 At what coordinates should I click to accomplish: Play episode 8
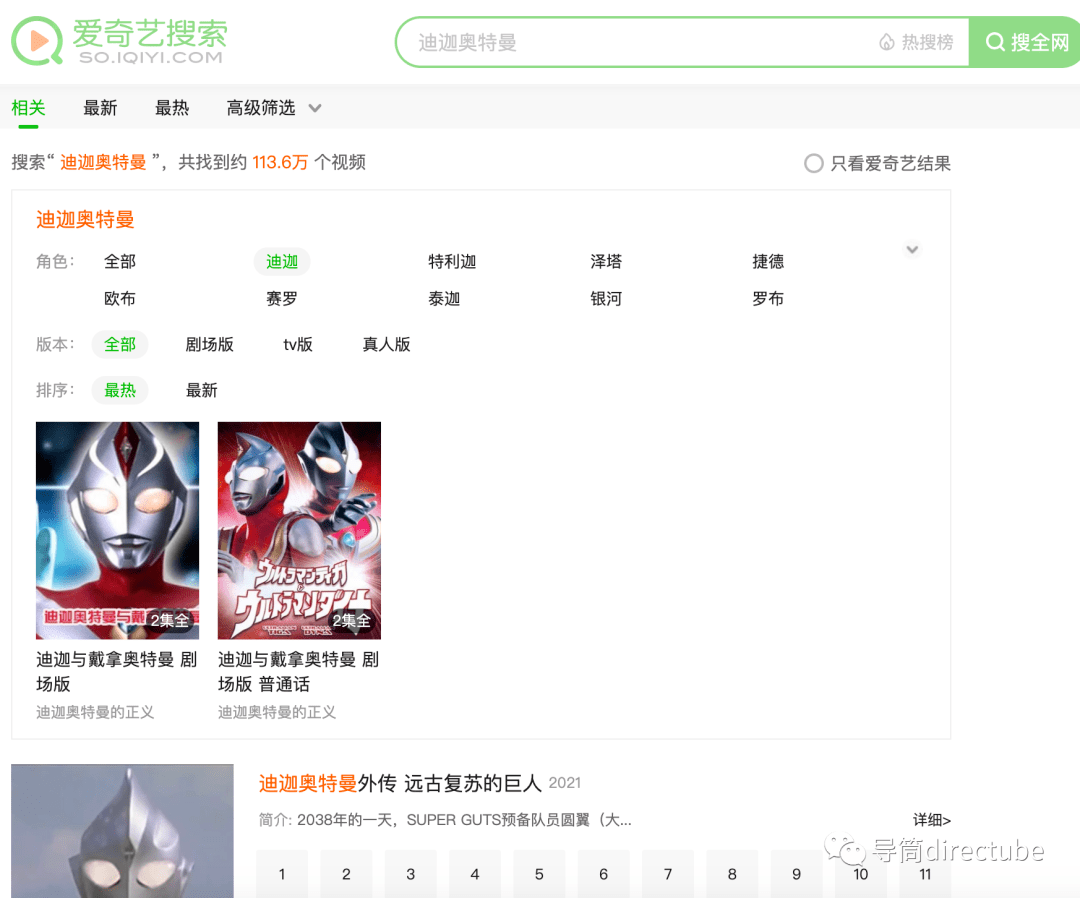(x=732, y=874)
